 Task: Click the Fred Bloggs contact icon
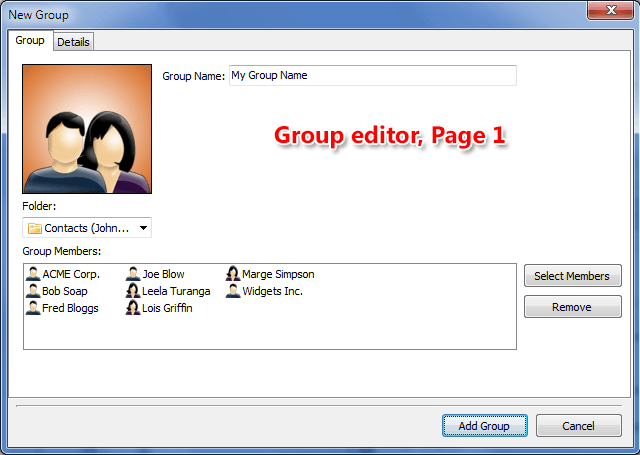coord(33,308)
